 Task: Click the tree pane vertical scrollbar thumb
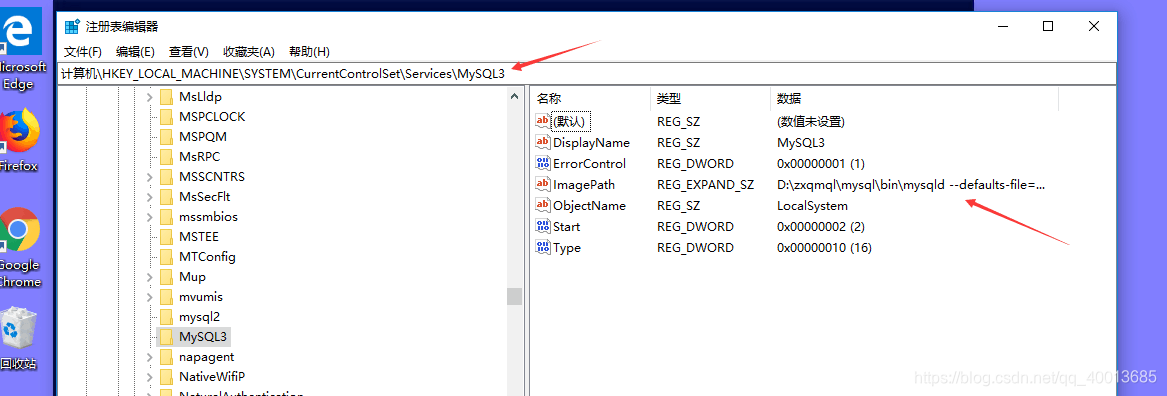click(x=514, y=296)
